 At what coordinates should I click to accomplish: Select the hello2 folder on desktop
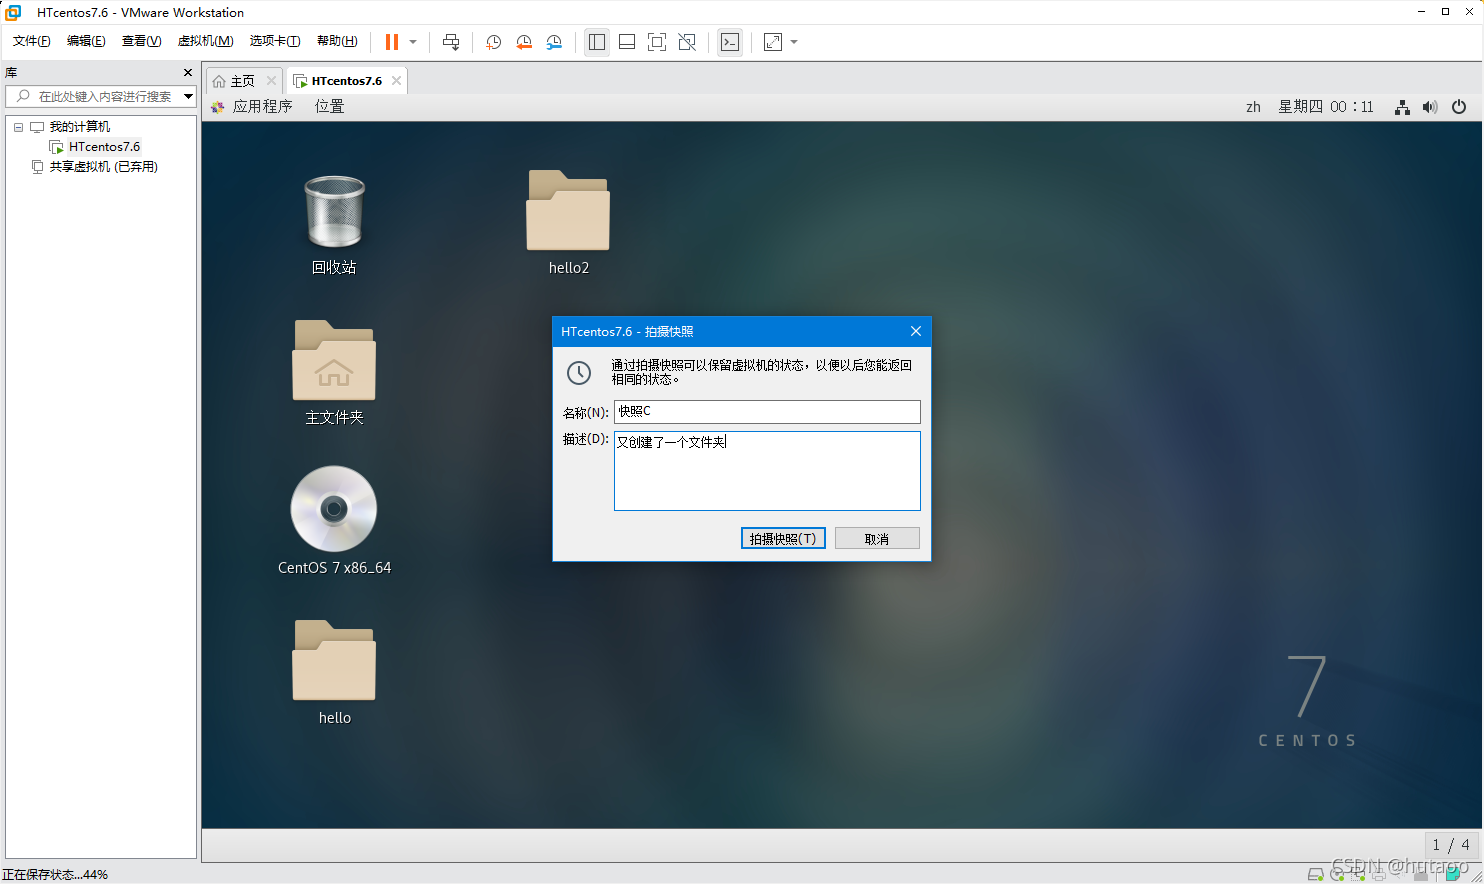point(568,223)
